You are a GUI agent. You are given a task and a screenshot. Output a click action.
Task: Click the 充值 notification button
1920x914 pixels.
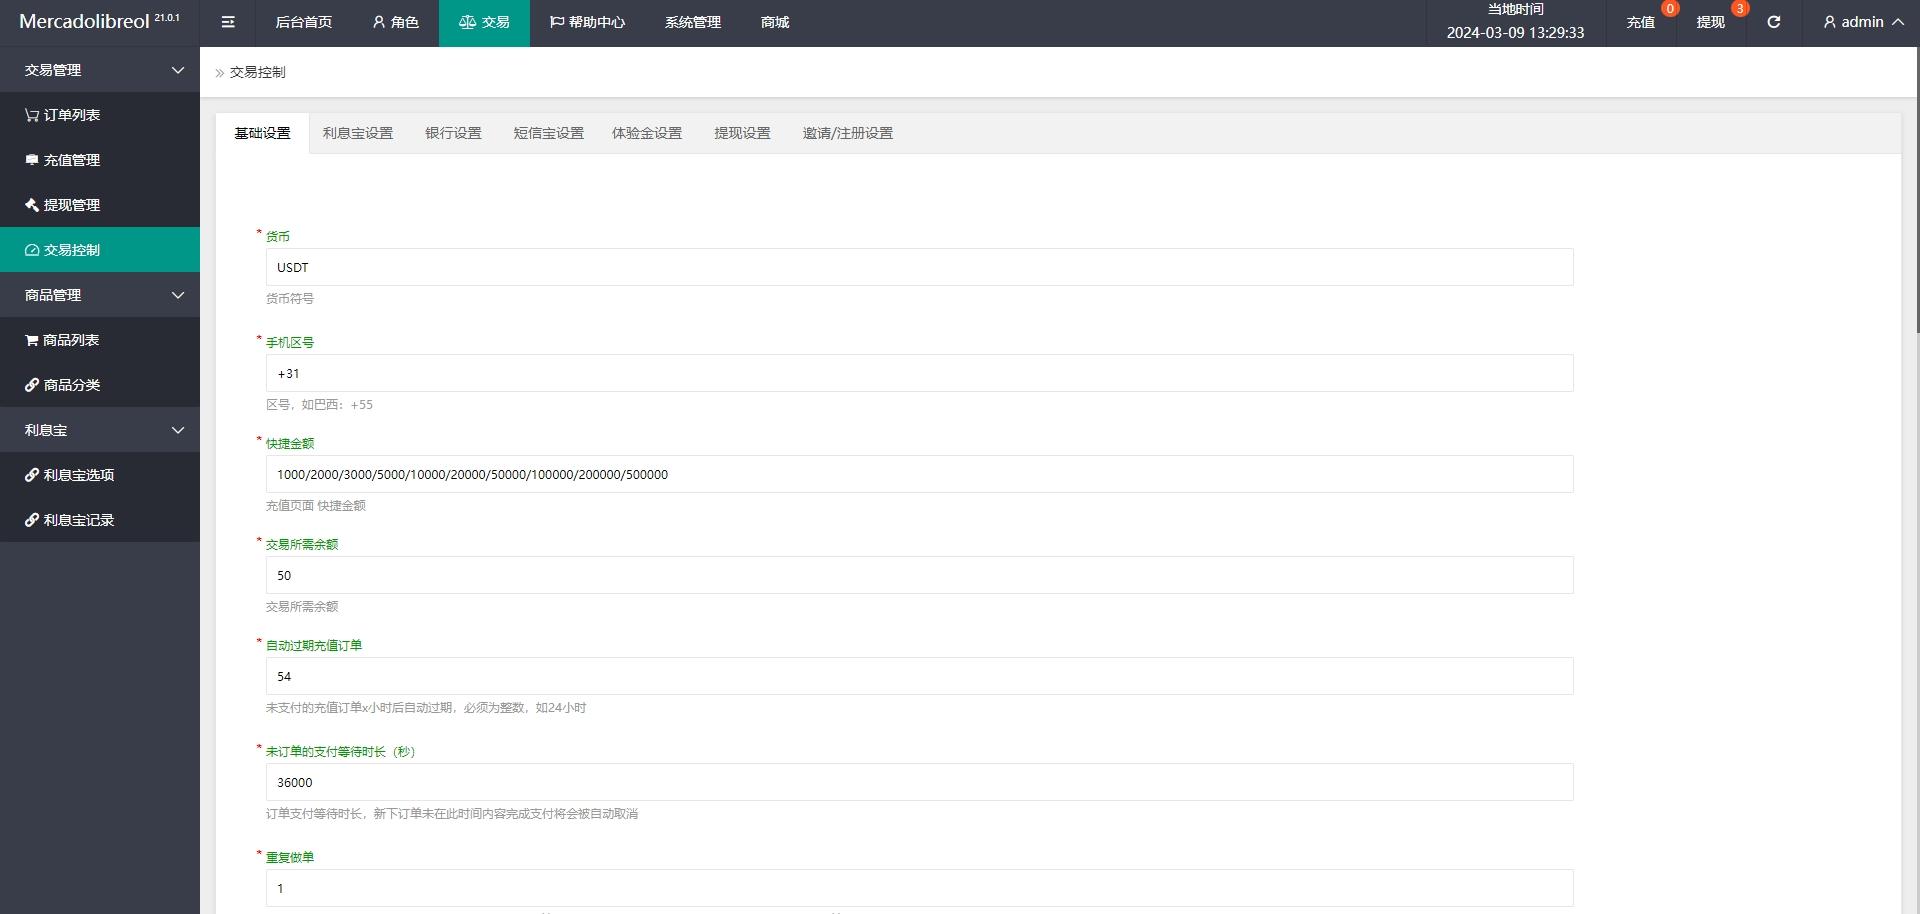click(x=1641, y=22)
